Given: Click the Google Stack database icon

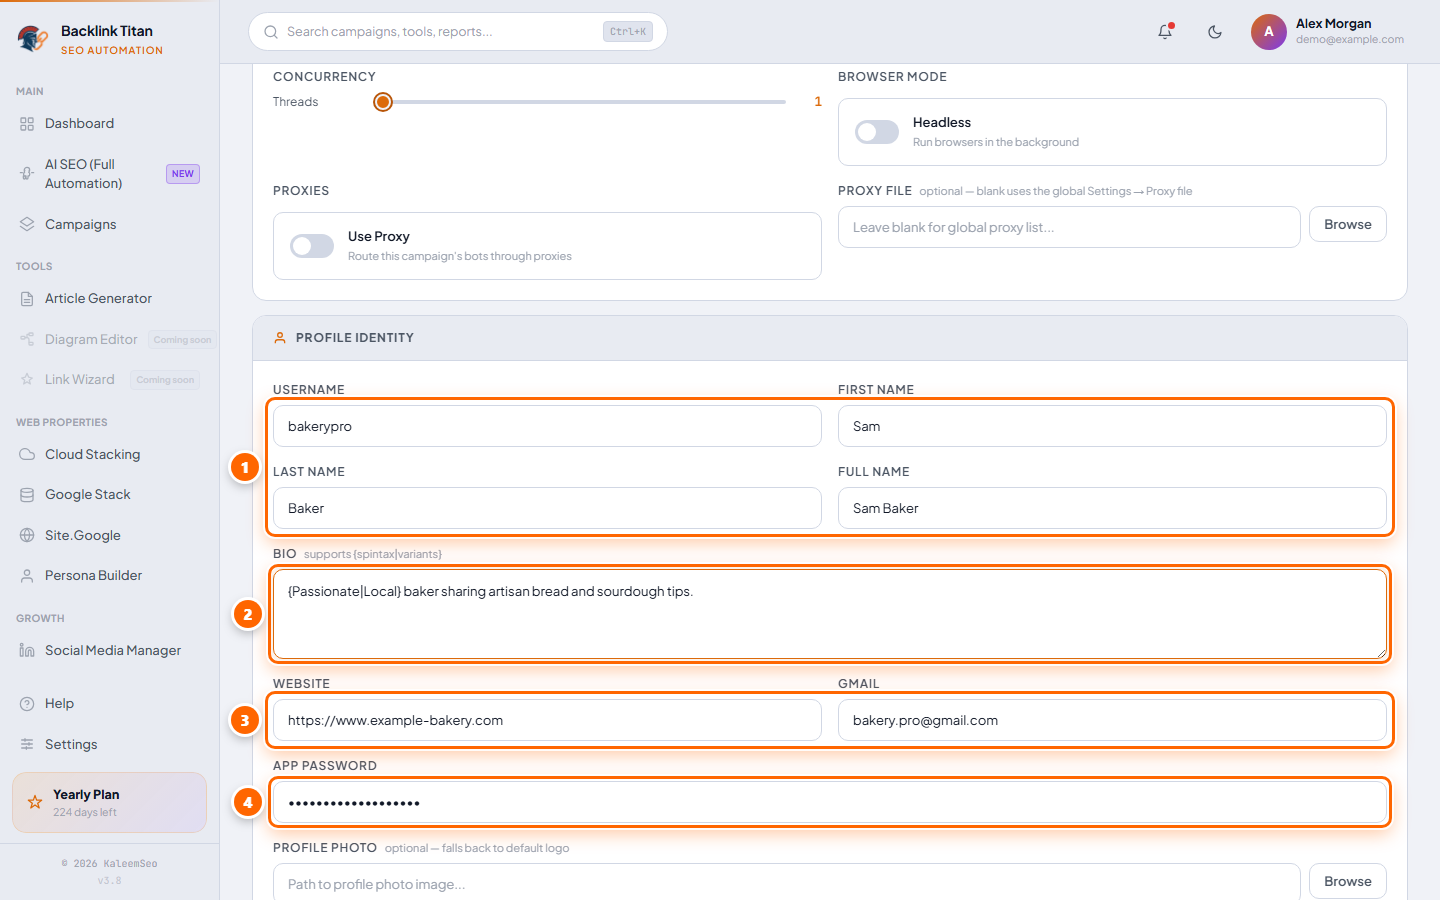Looking at the screenshot, I should pyautogui.click(x=27, y=495).
